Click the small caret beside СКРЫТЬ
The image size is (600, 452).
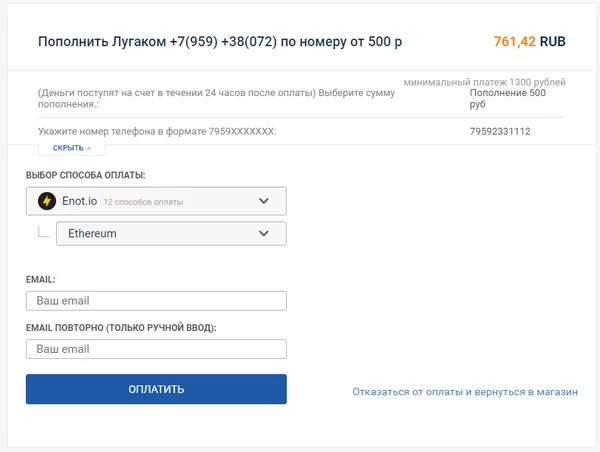tap(89, 148)
